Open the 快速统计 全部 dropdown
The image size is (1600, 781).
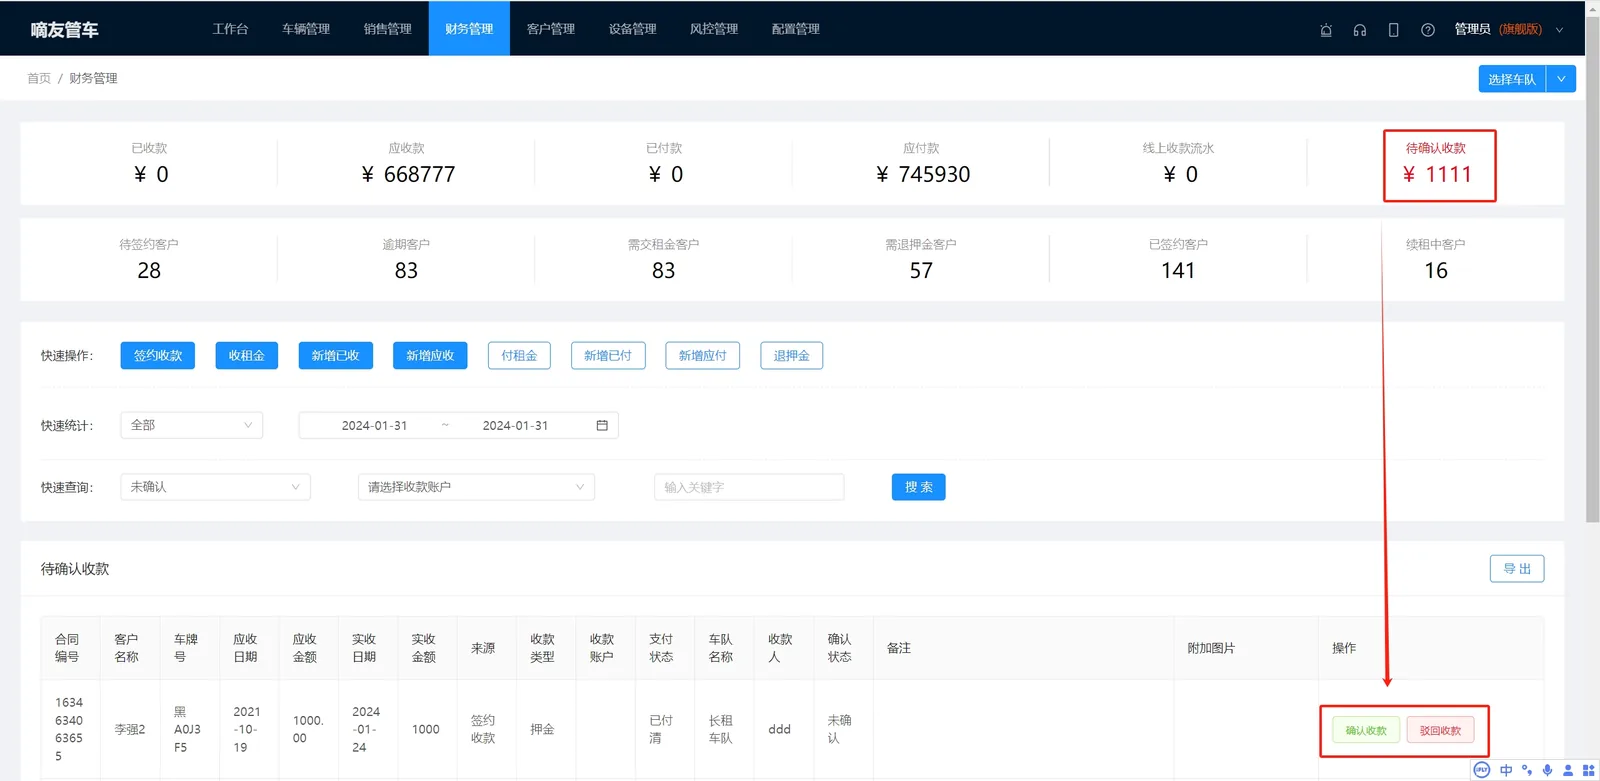[191, 425]
